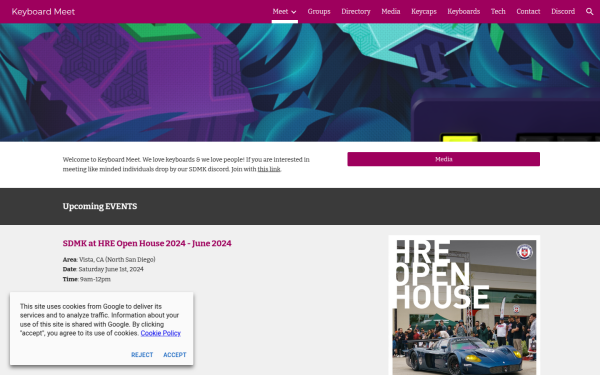This screenshot has height=375, width=600.
Task: Click the magenta Media button
Action: tap(443, 159)
